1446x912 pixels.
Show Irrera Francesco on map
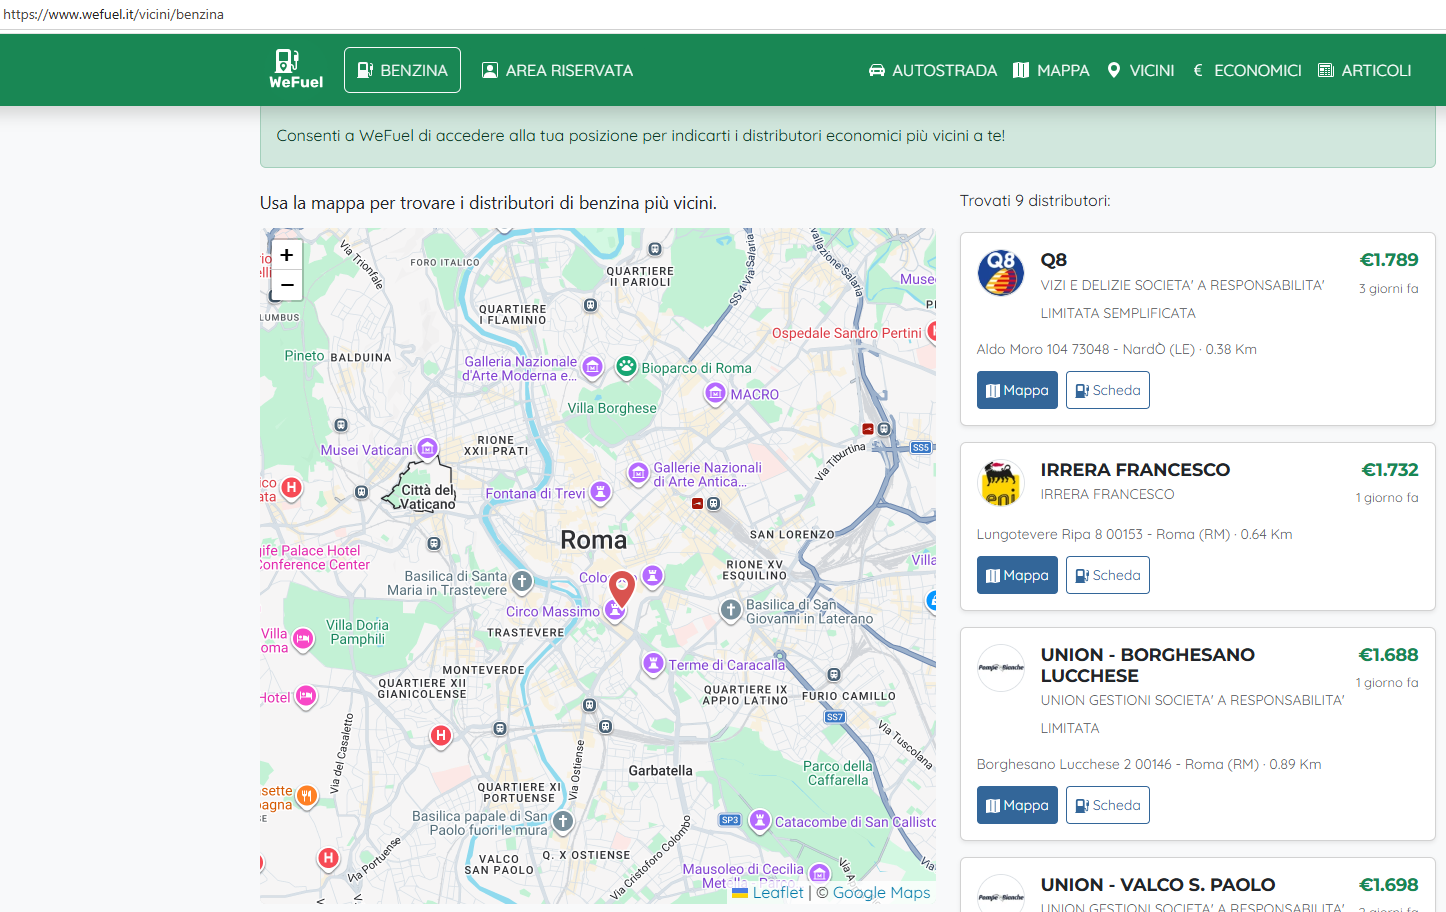tap(1017, 575)
